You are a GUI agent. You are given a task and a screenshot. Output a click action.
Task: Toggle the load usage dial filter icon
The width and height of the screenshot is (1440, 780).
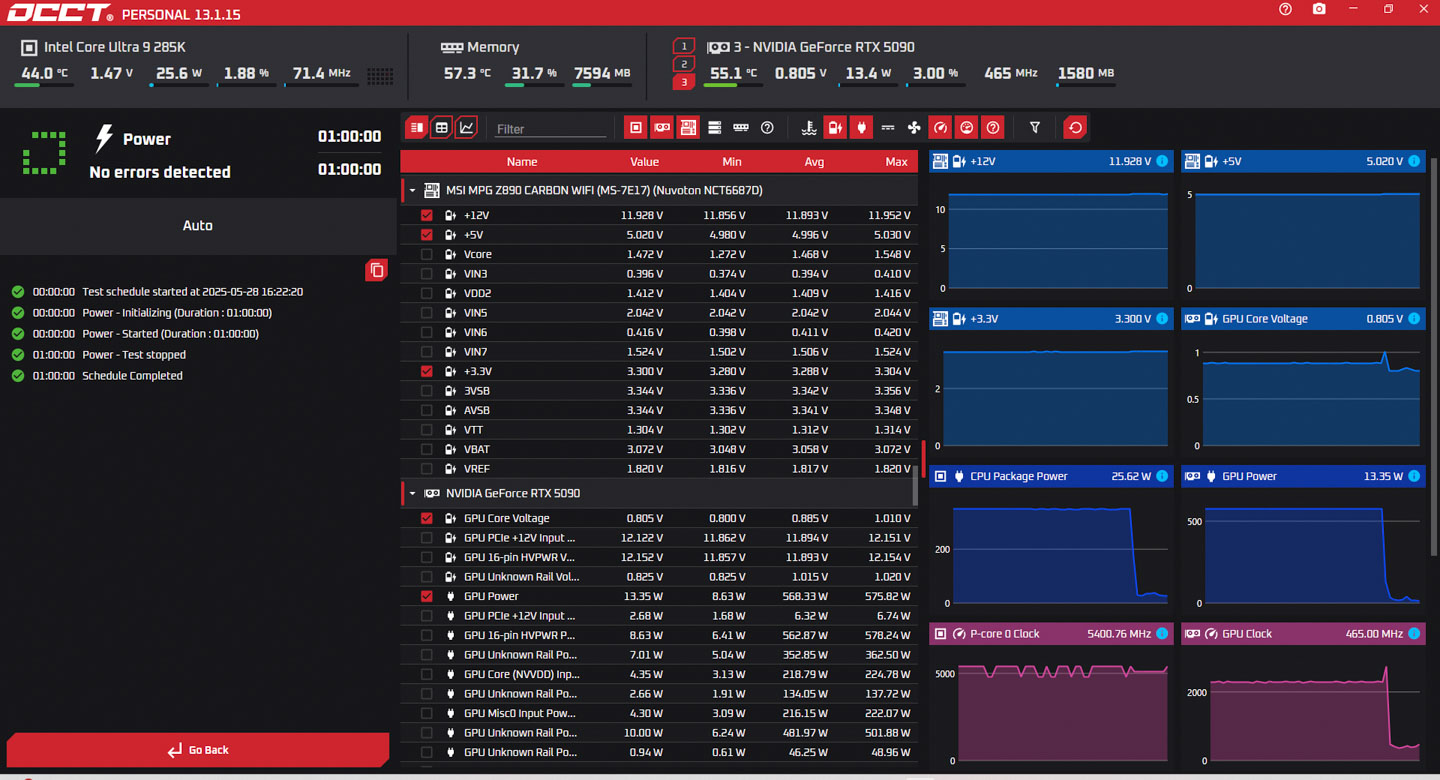[x=966, y=128]
